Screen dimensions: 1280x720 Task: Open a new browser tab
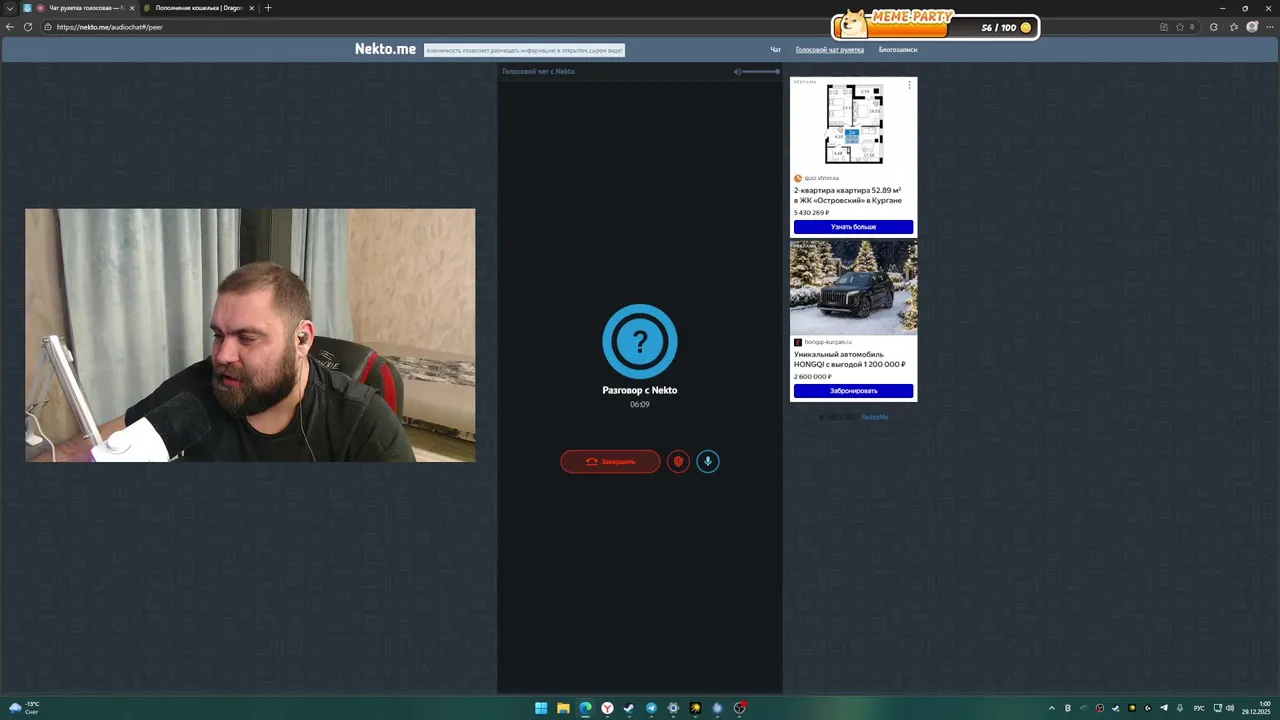(x=267, y=8)
